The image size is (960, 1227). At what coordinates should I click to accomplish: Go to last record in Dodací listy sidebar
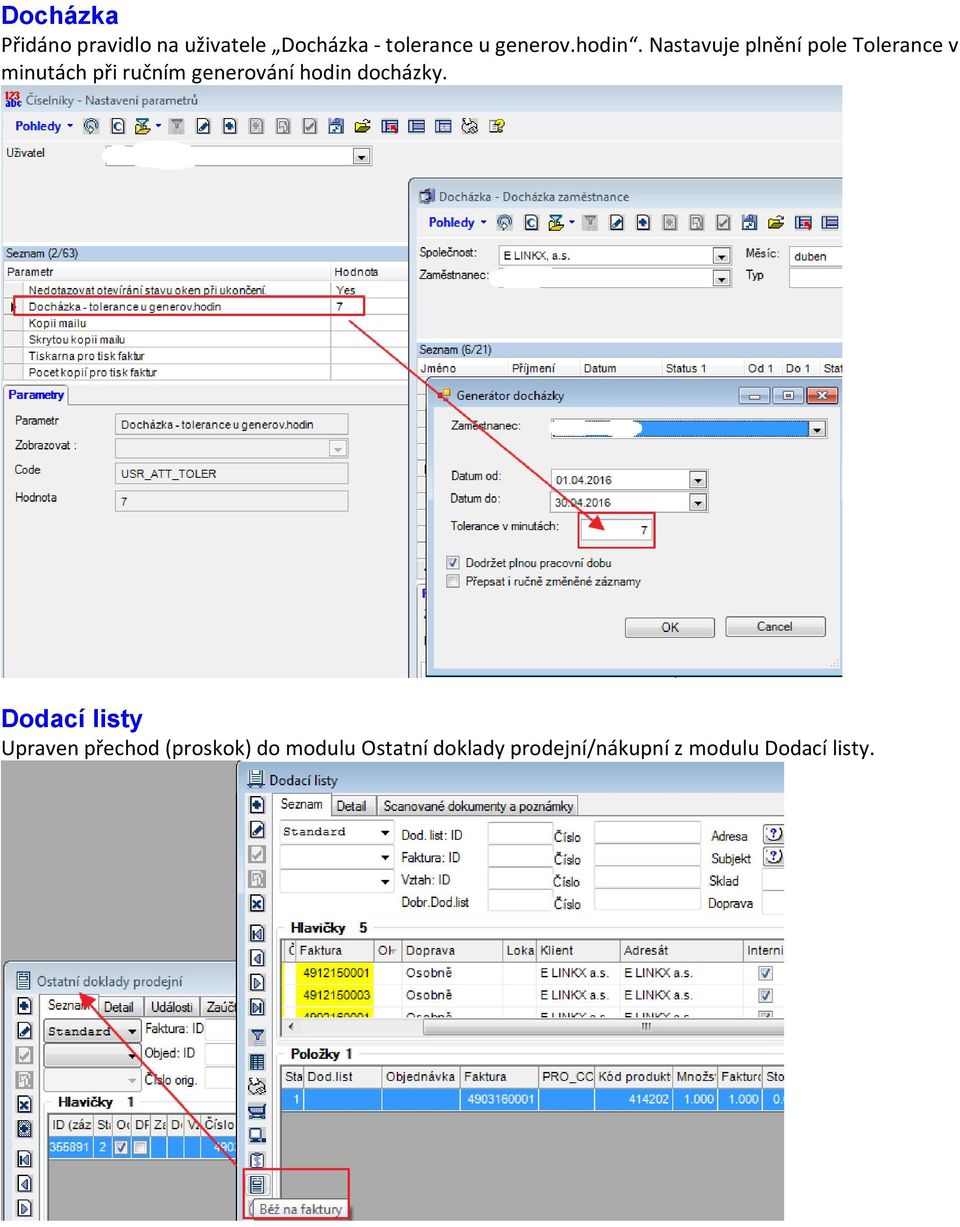tap(257, 1007)
